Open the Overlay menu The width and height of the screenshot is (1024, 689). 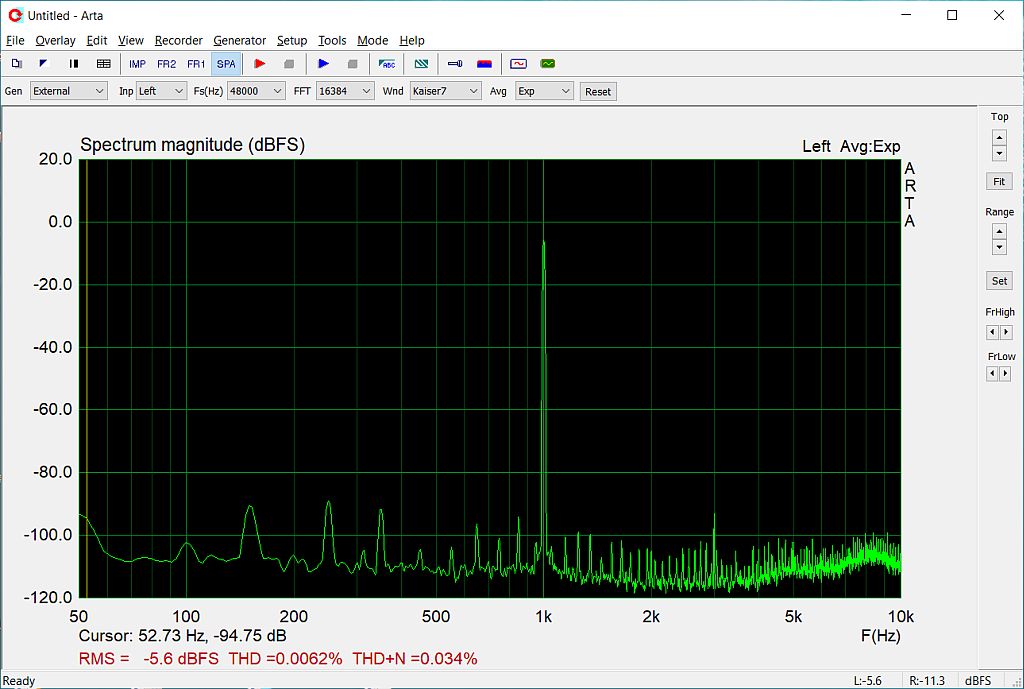[x=56, y=40]
